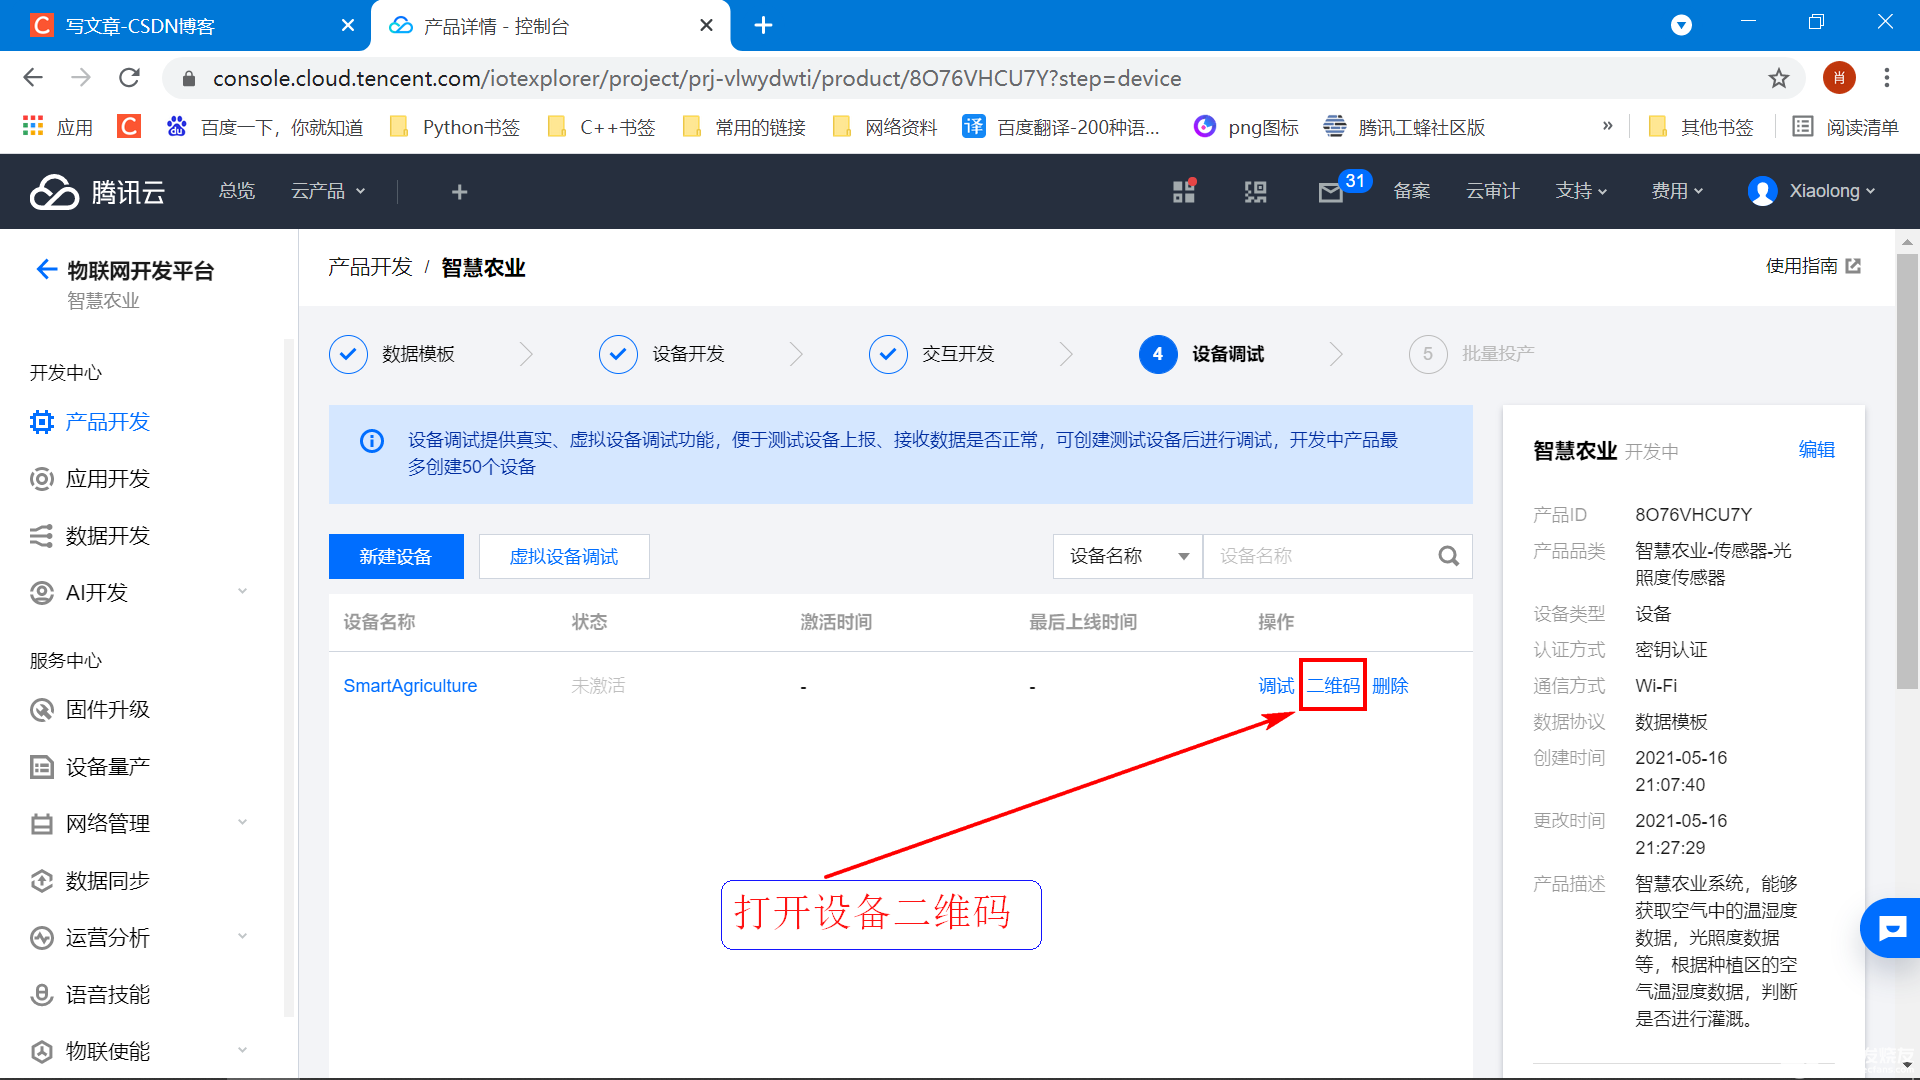Click 编辑 in product info panel
Viewport: 1920px width, 1080px height.
click(x=1816, y=450)
